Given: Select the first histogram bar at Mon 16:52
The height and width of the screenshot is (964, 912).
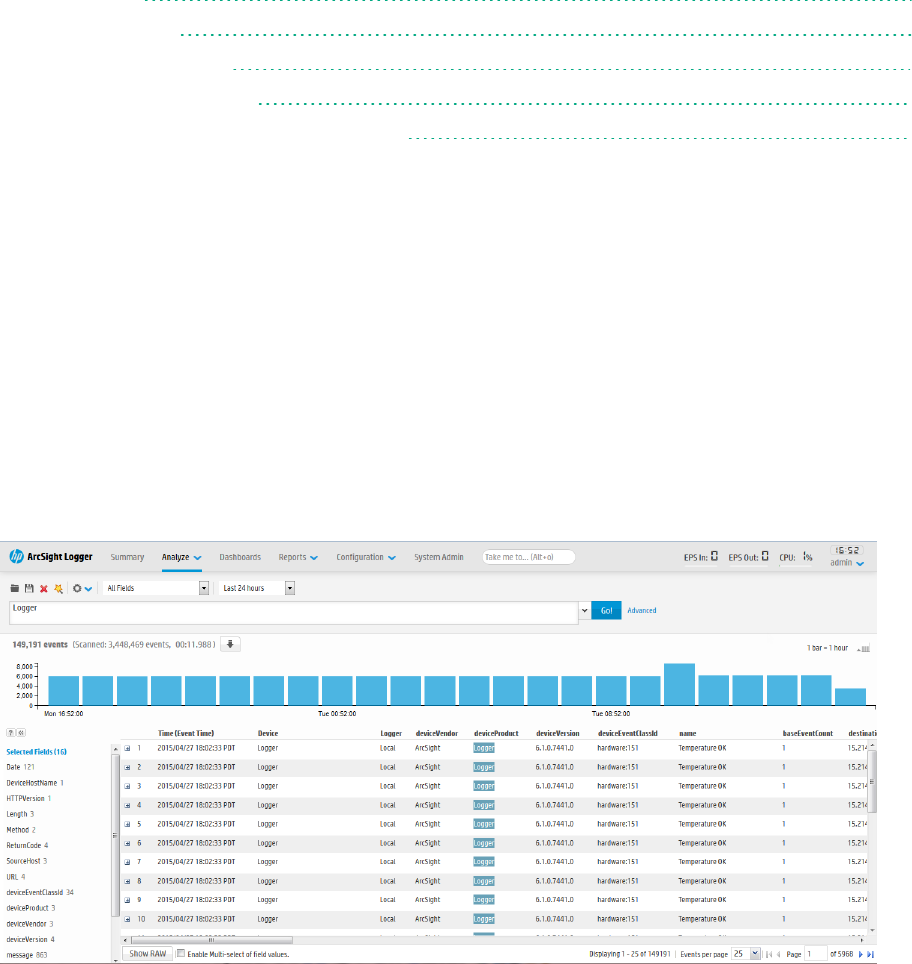Looking at the screenshot, I should pos(63,690).
